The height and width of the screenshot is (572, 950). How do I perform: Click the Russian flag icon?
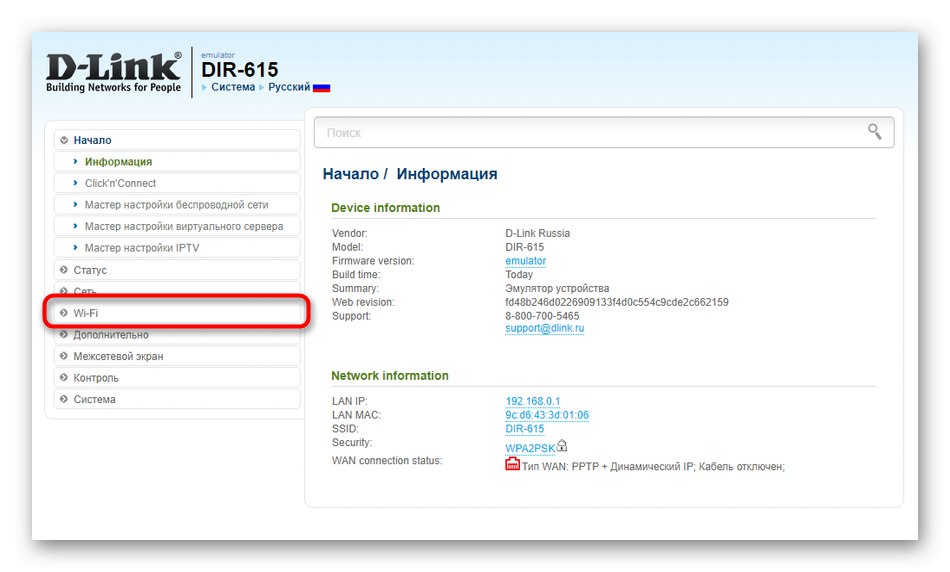(x=321, y=88)
